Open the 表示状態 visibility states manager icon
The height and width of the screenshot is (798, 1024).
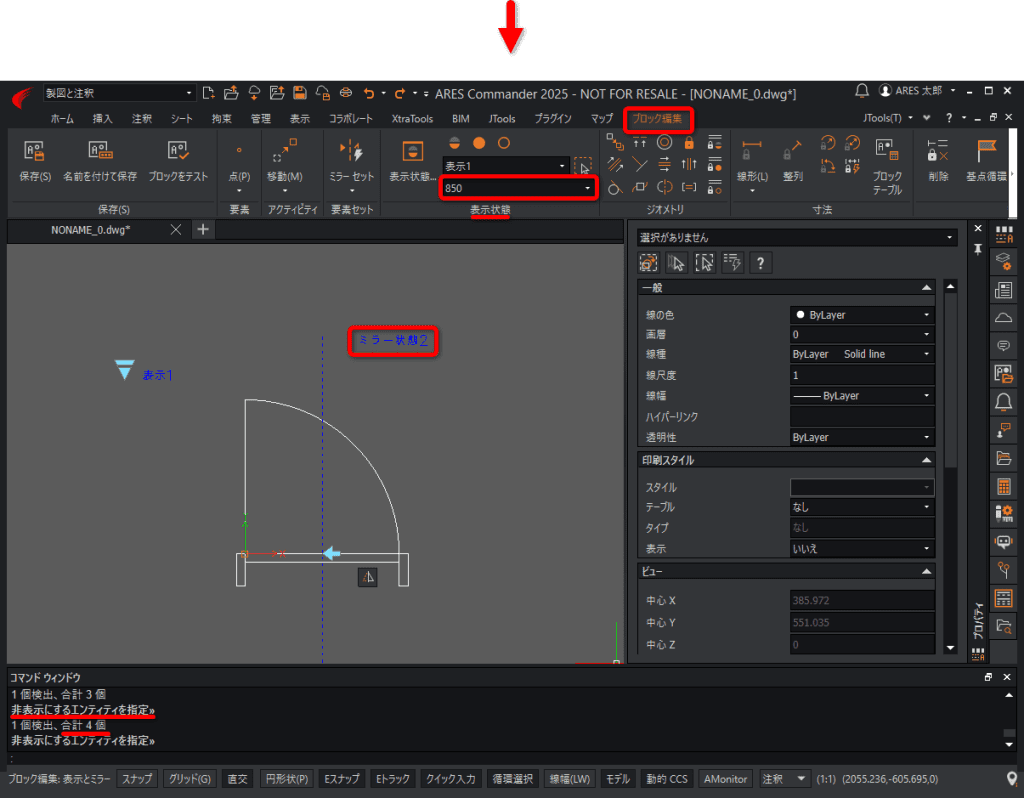tap(412, 152)
